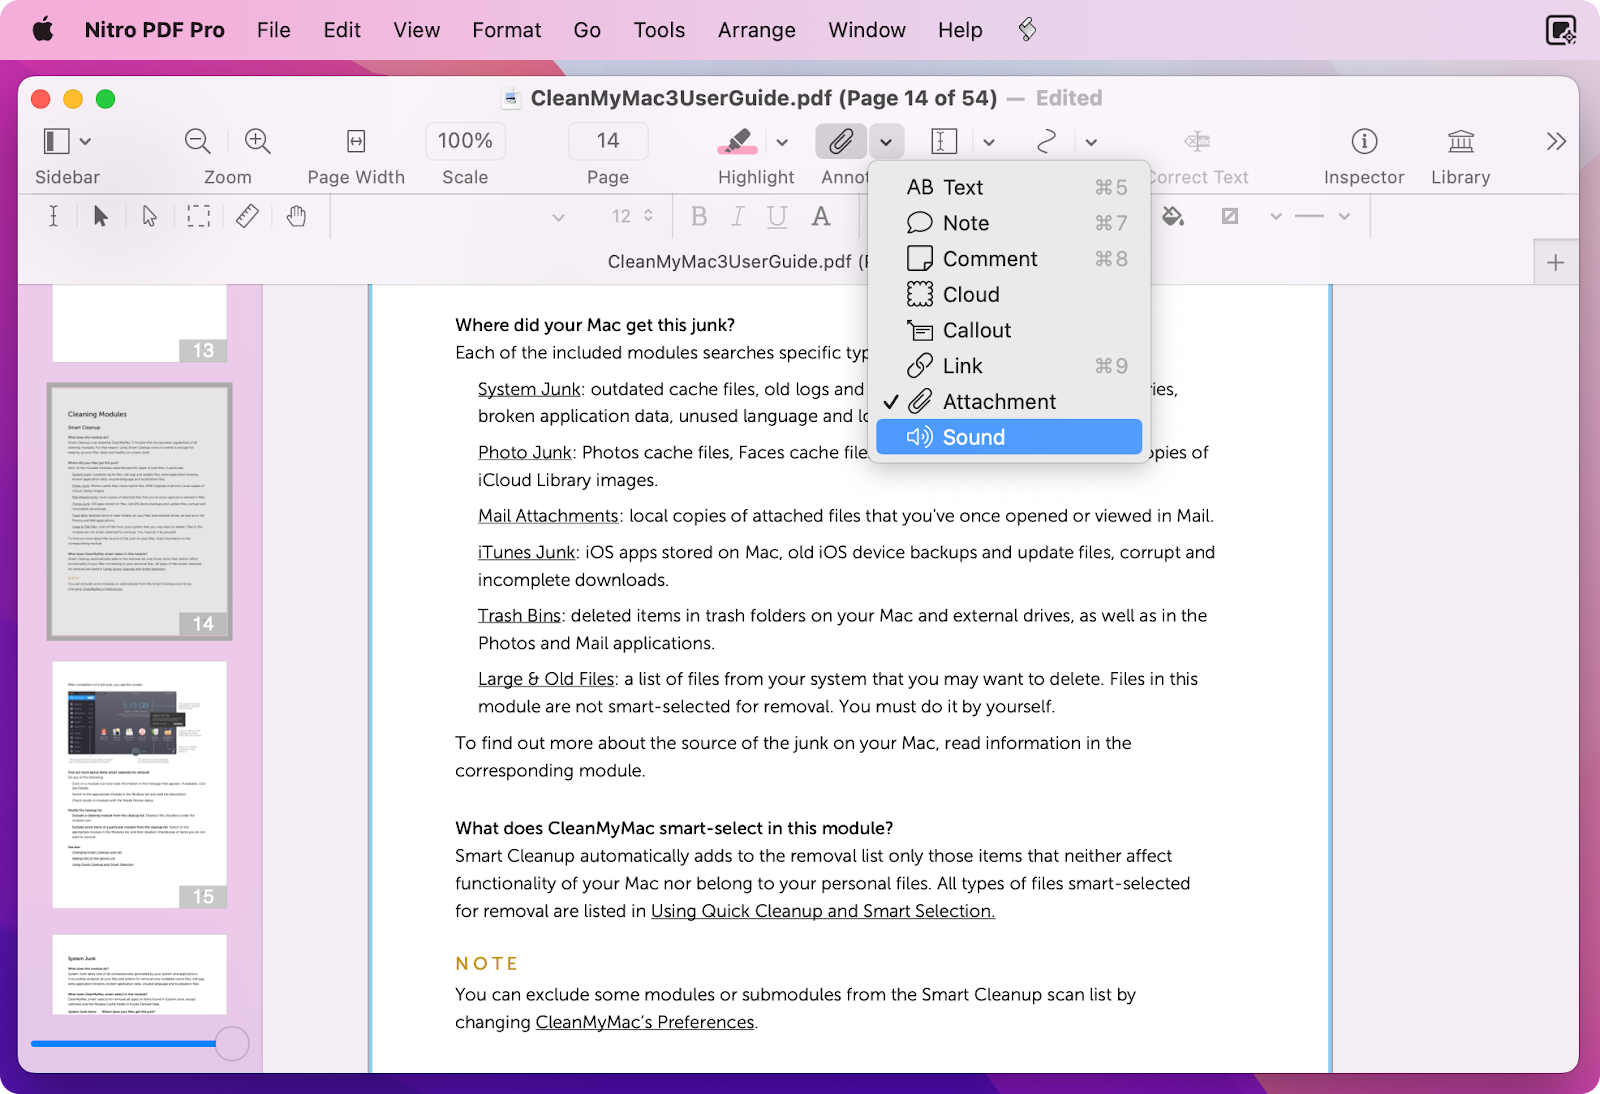Viewport: 1600px width, 1094px height.
Task: Select the Hand pan tool
Action: point(296,215)
